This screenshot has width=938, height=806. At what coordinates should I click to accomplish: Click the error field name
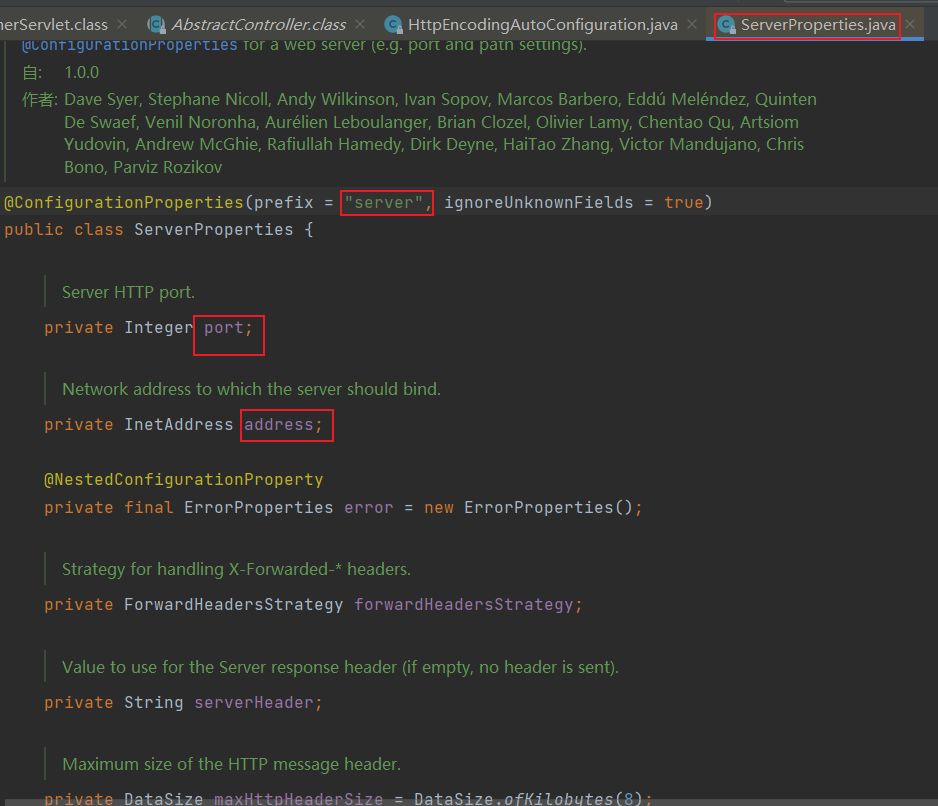coord(368,507)
